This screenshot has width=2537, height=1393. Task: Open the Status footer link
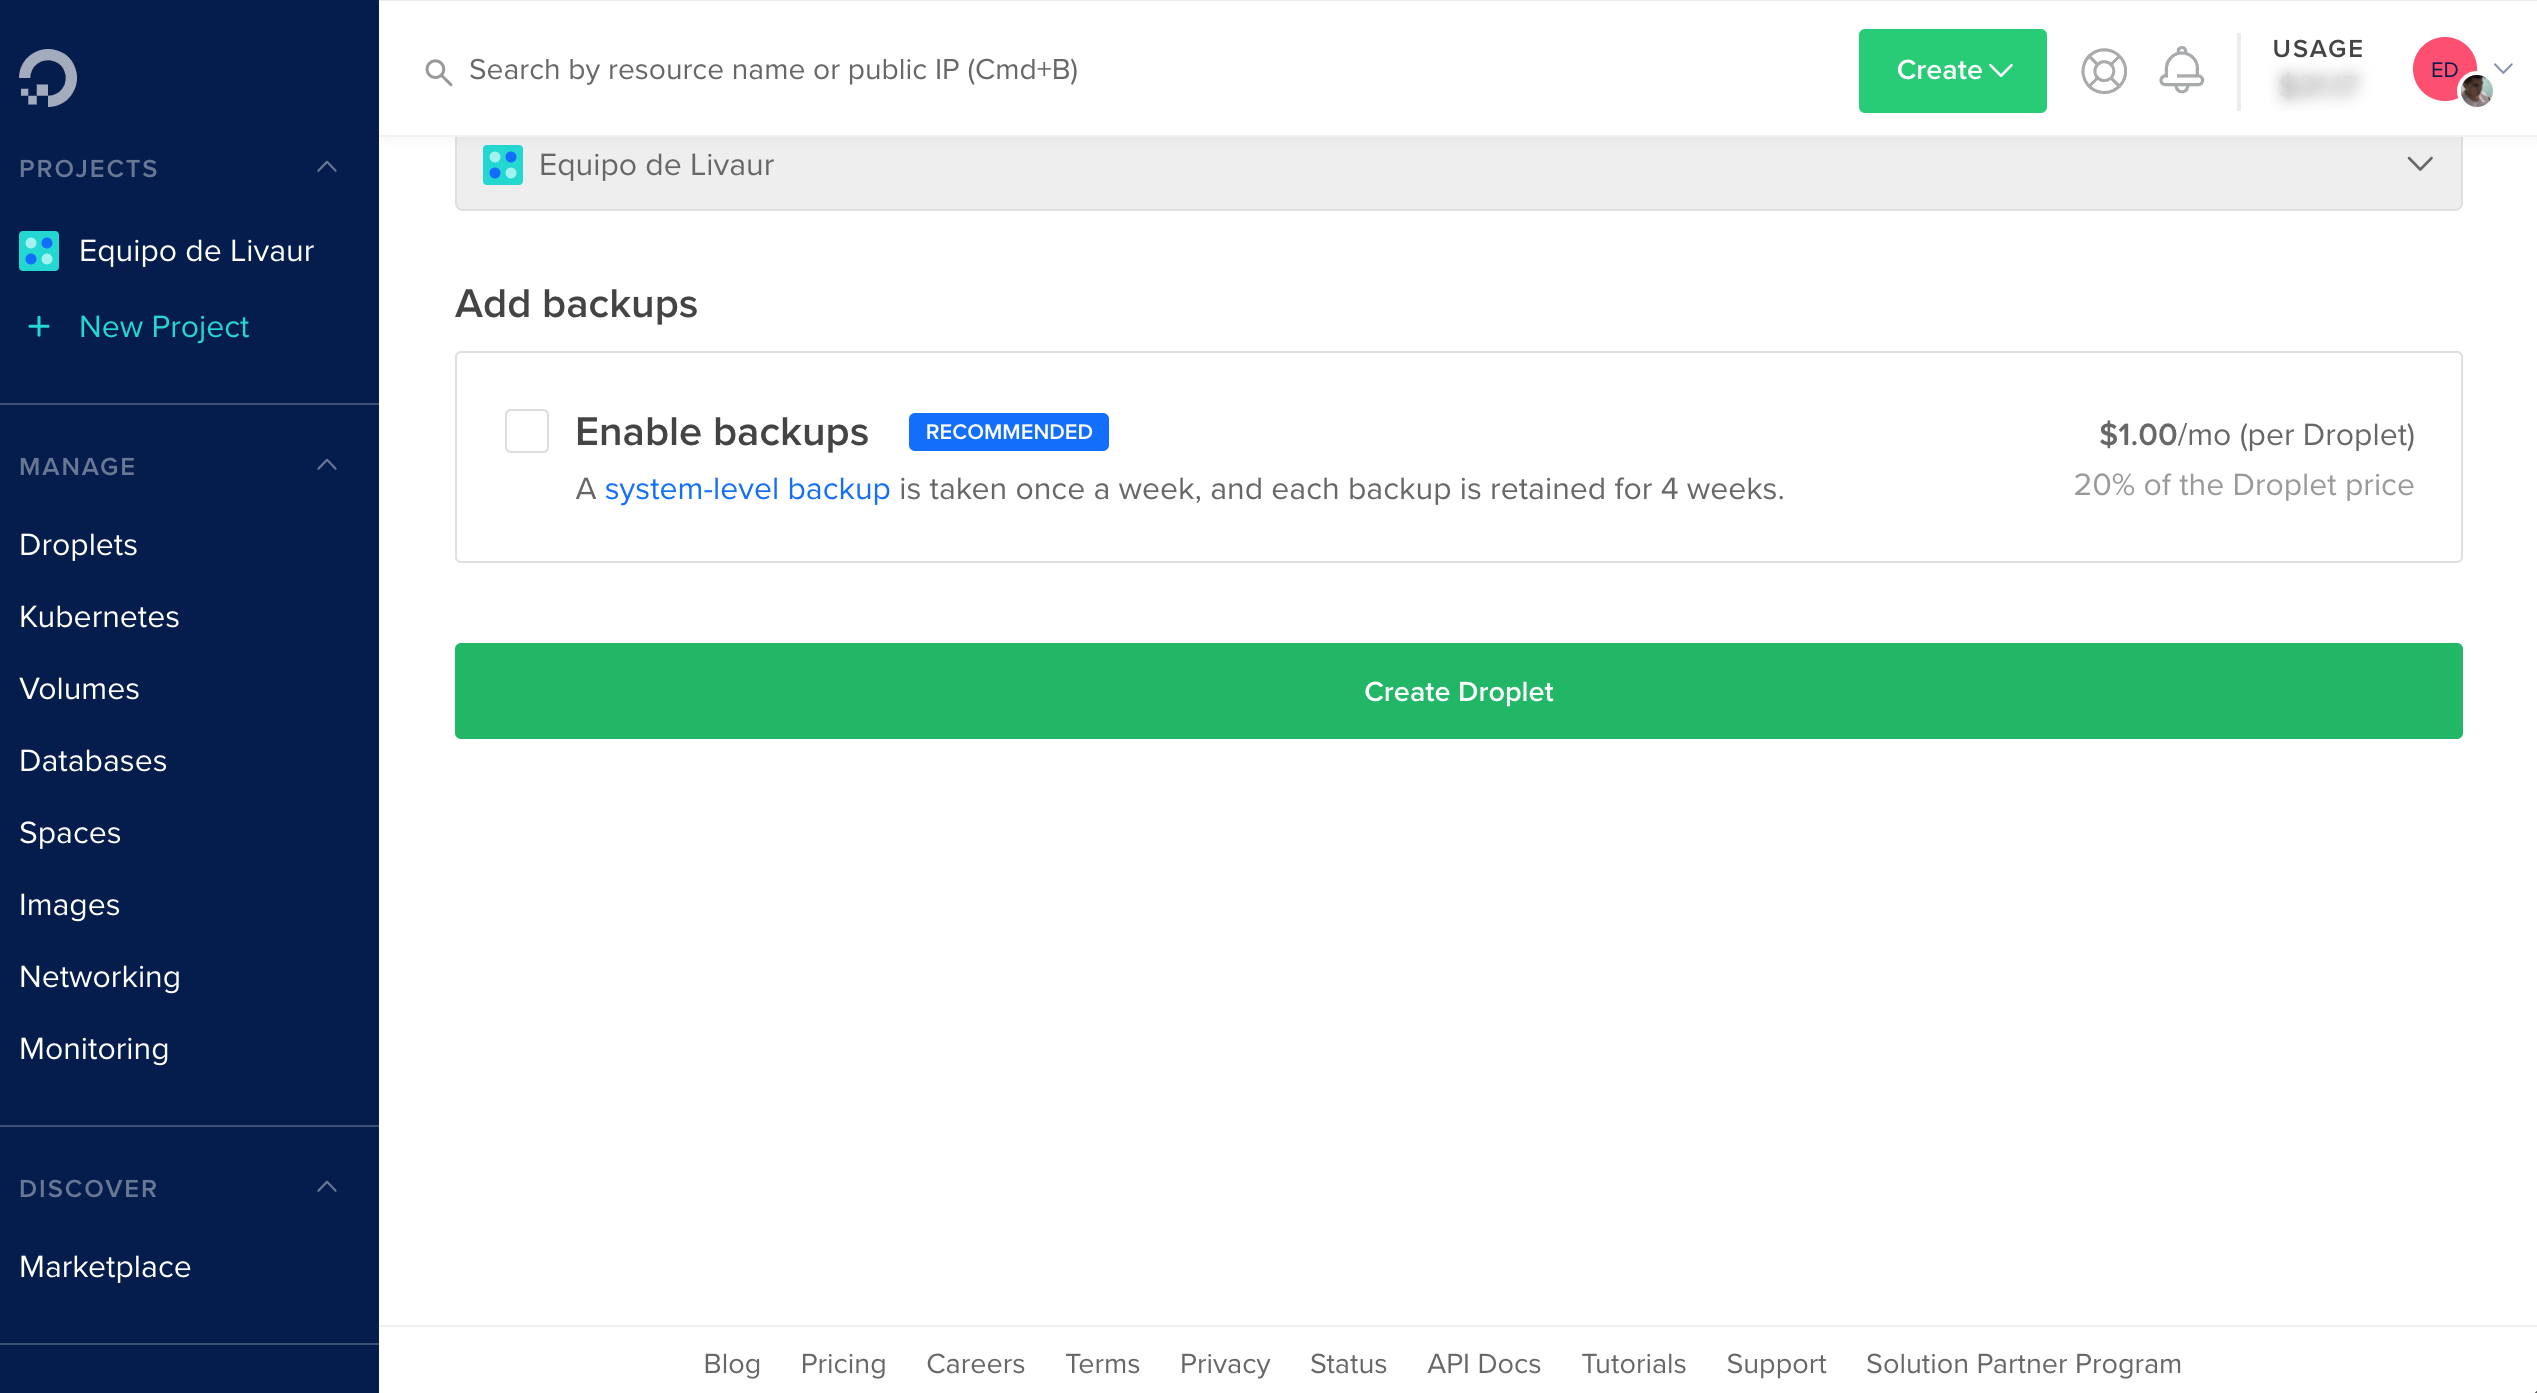click(1348, 1364)
